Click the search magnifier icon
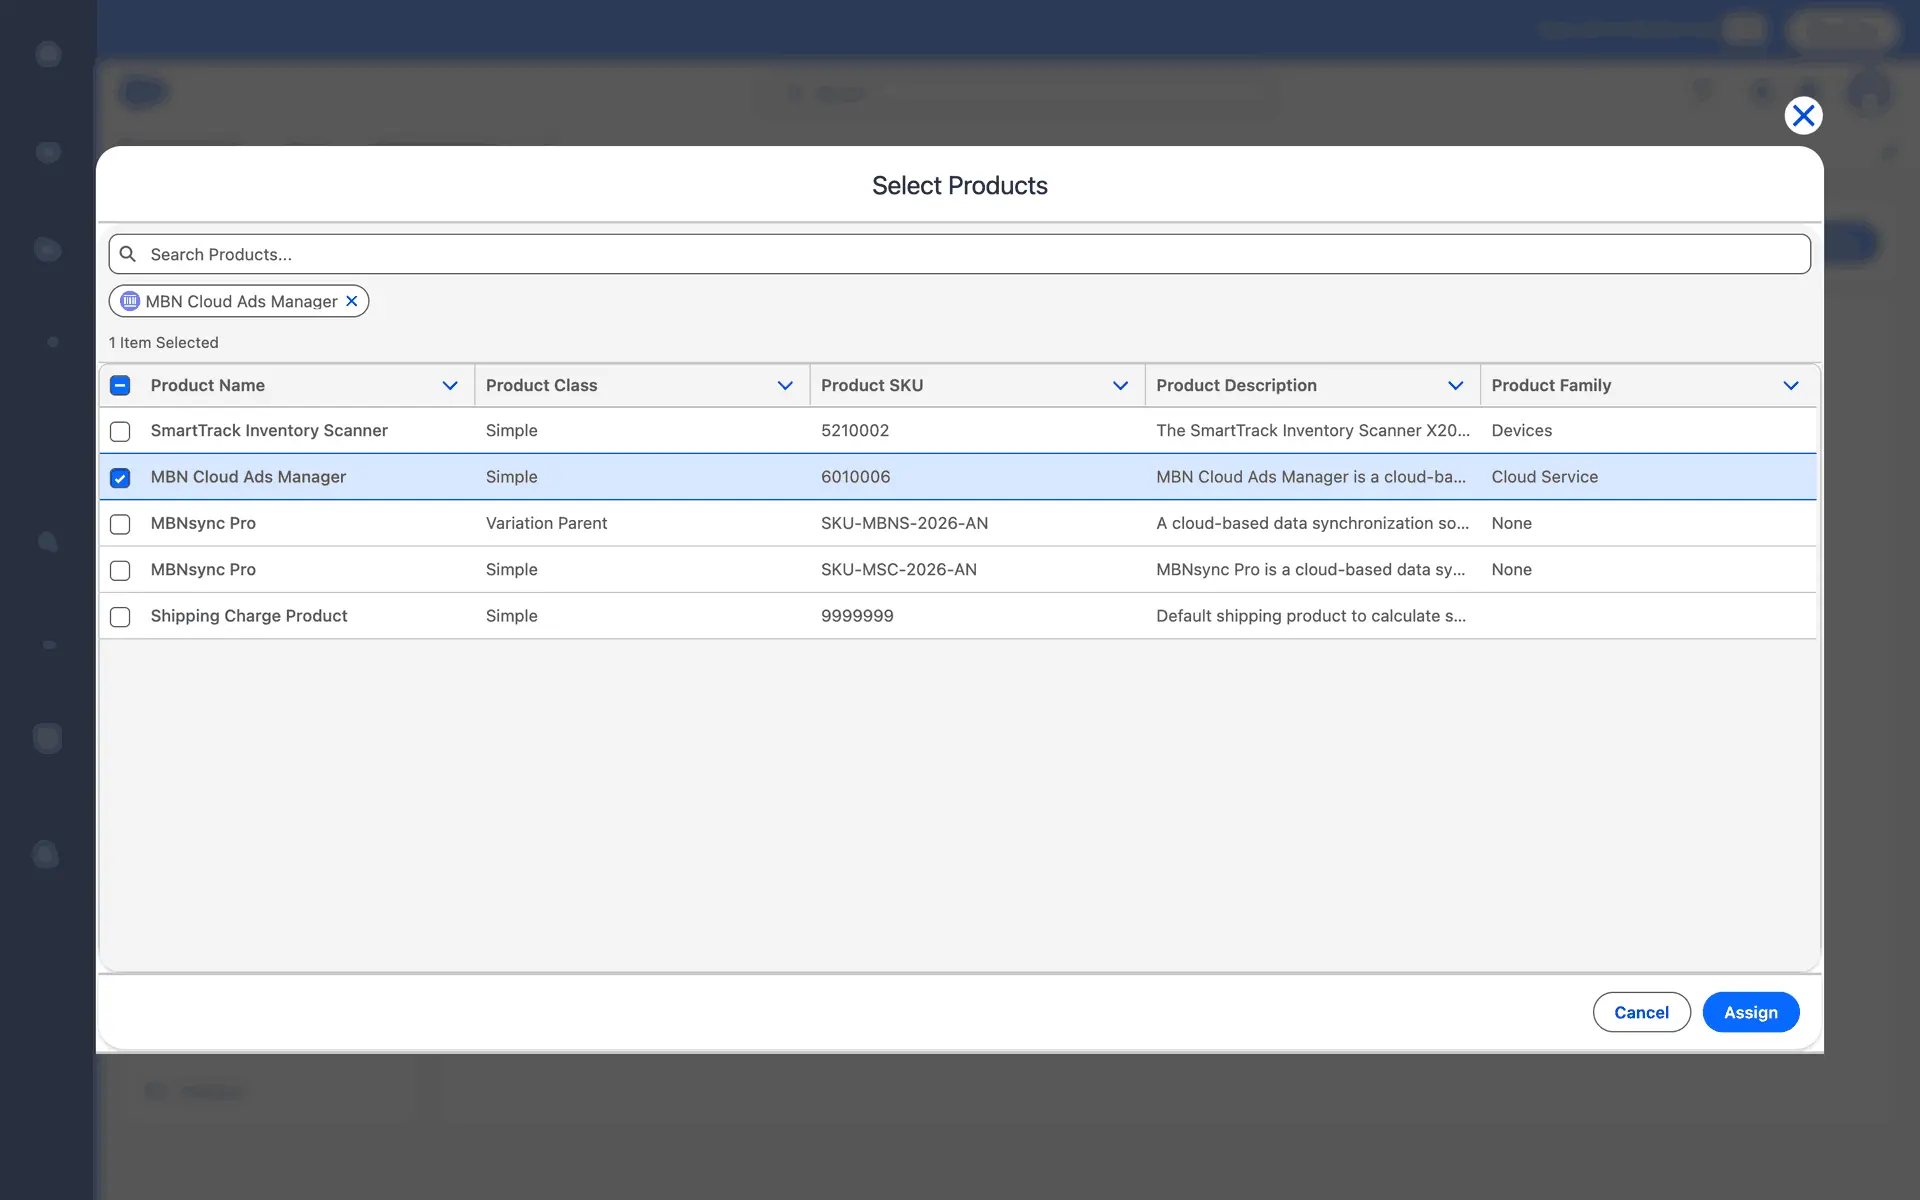The width and height of the screenshot is (1920, 1200). [x=128, y=254]
